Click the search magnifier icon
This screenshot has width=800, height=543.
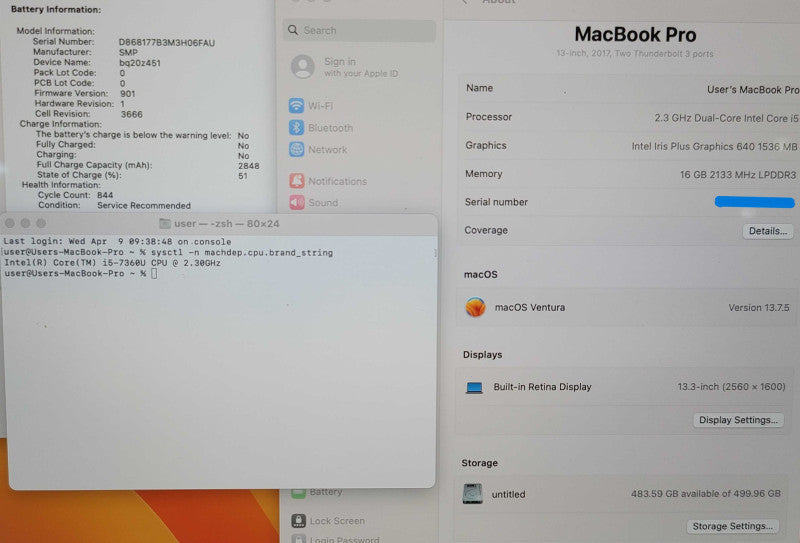click(x=293, y=30)
